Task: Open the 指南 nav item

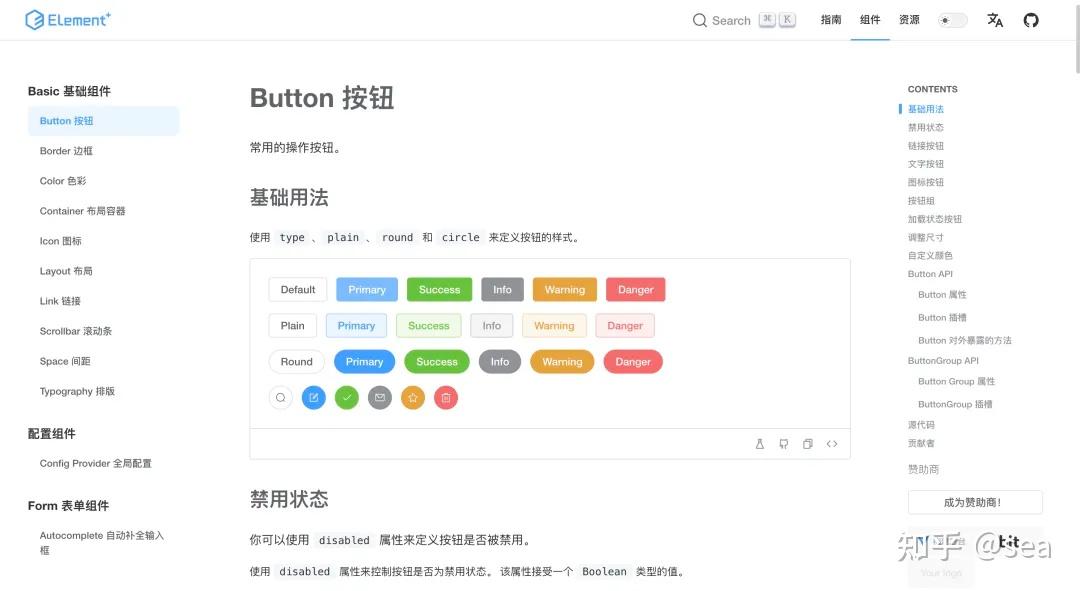Action: 831,20
